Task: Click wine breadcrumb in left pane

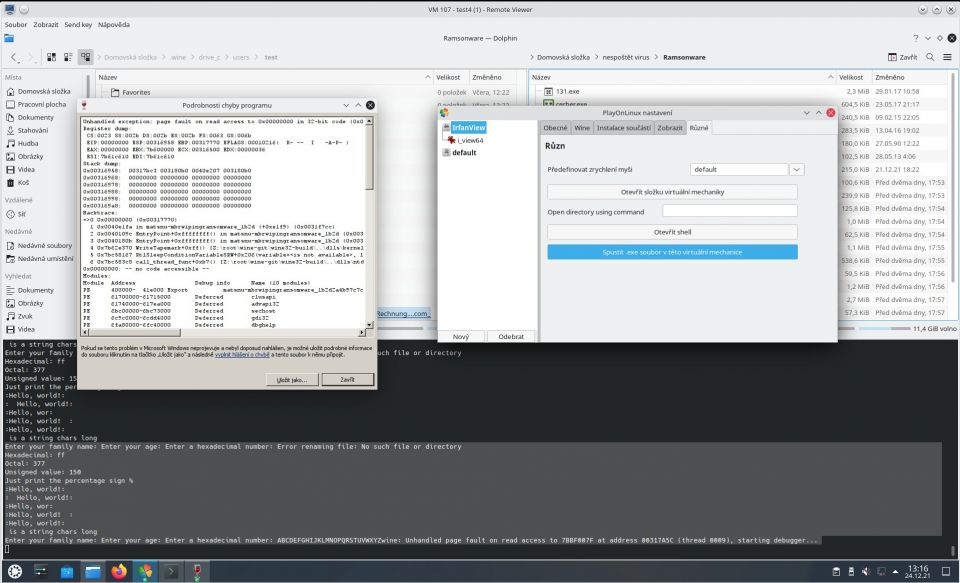Action: (178, 57)
